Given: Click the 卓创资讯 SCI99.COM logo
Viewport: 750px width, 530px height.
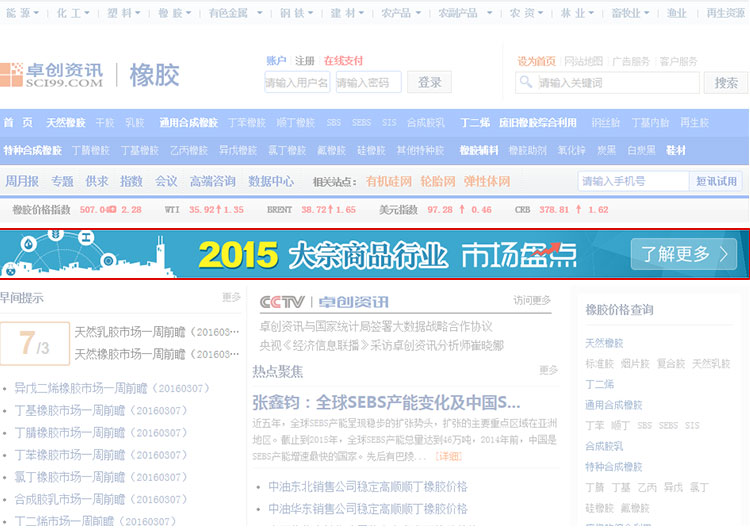Looking at the screenshot, I should [51, 75].
